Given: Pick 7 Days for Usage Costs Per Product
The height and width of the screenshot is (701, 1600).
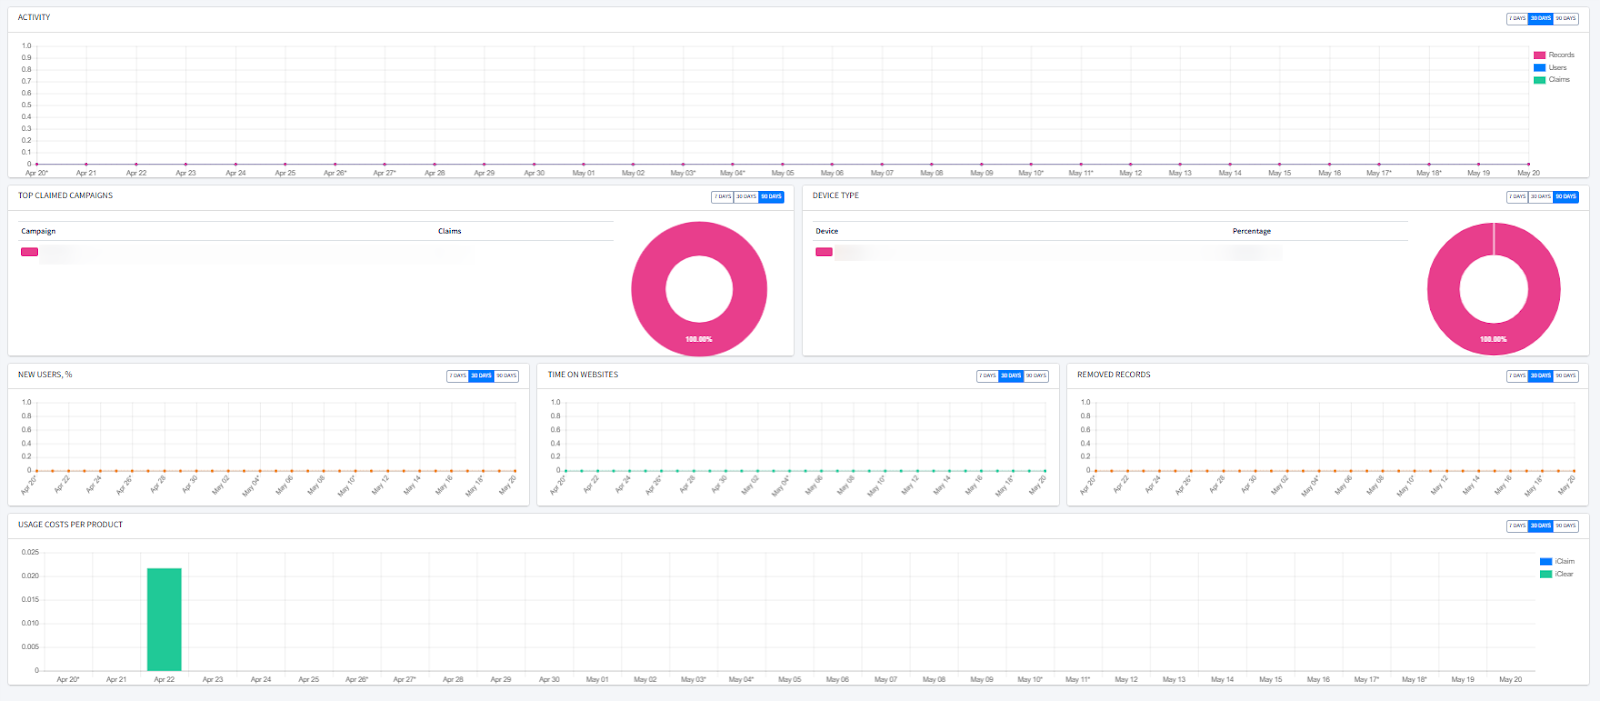Looking at the screenshot, I should point(1518,526).
